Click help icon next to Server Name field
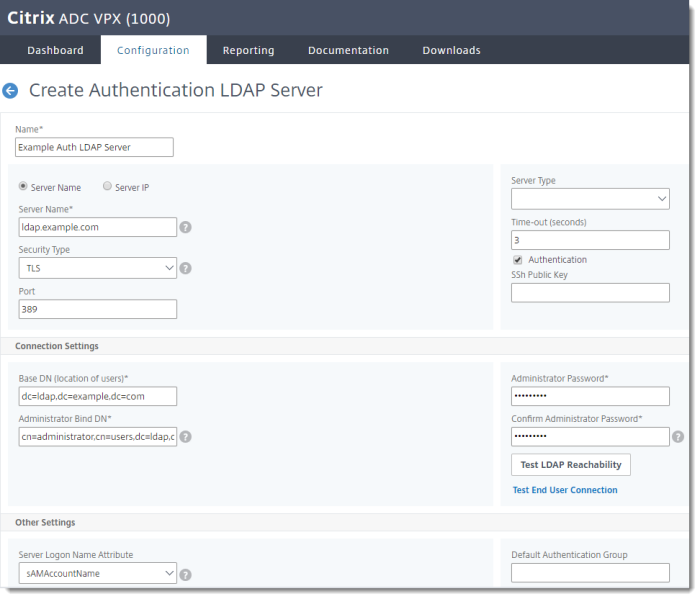Screen dimensions: 700x599 [x=185, y=227]
